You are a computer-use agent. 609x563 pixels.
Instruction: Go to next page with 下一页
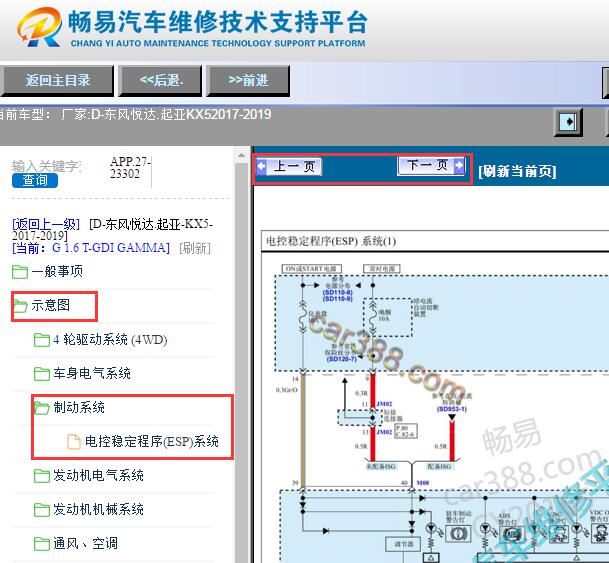pyautogui.click(x=431, y=165)
